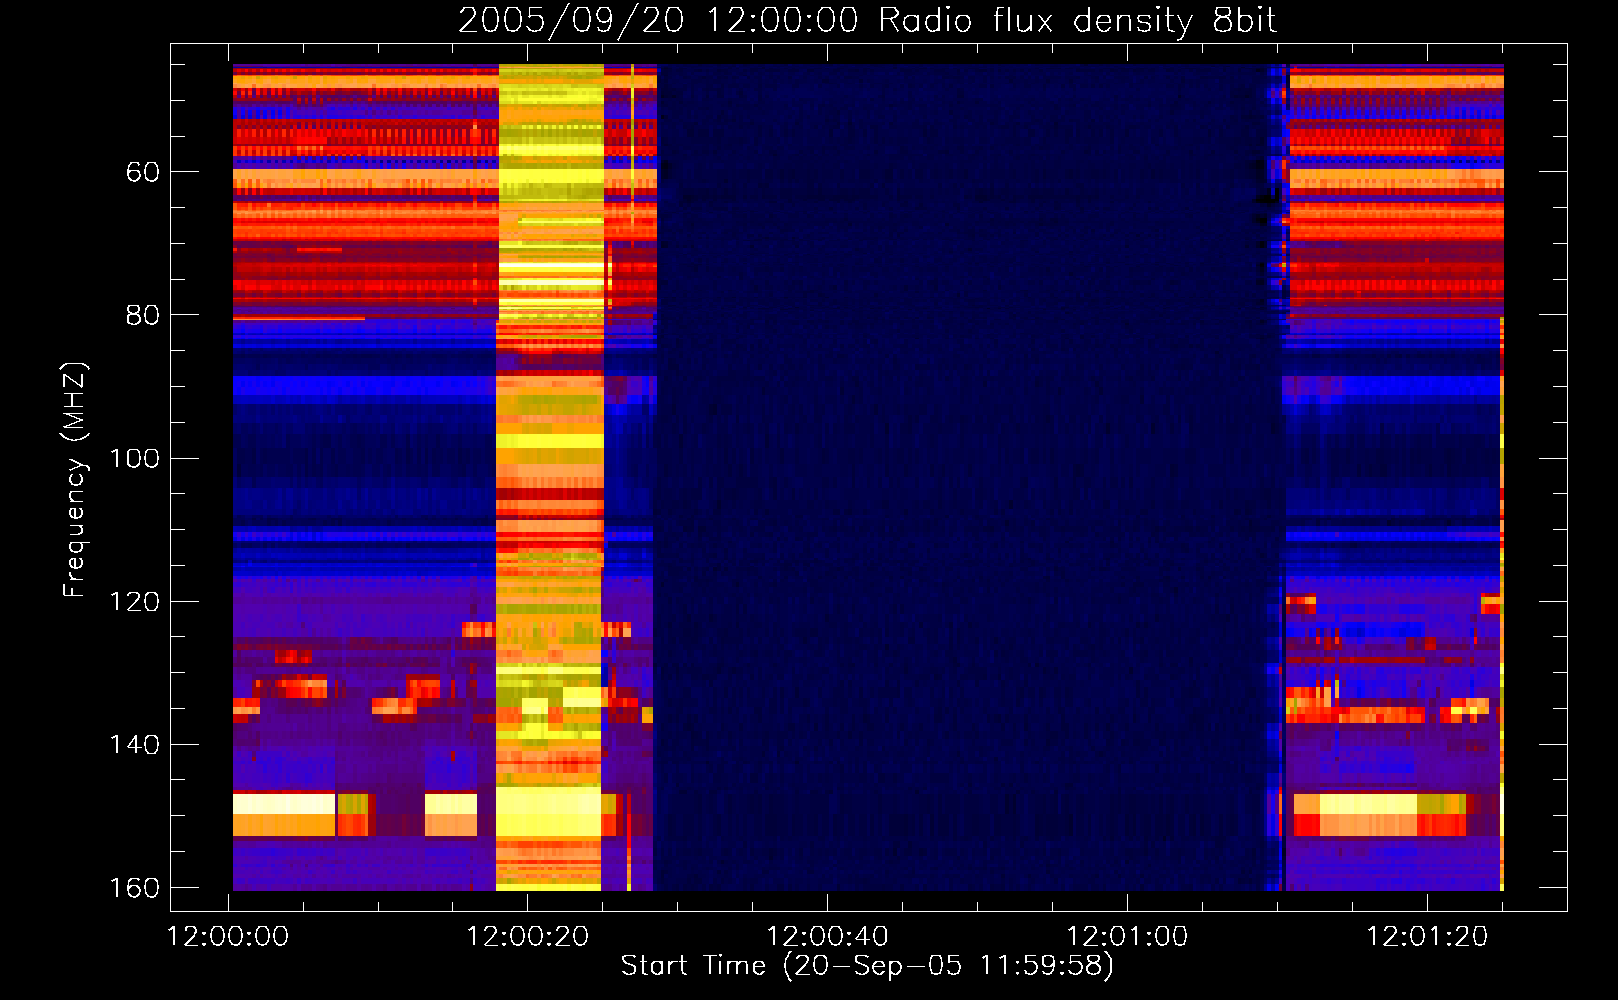This screenshot has width=1618, height=1000.
Task: Click the bright yellow burst band near 12:00:20
Action: (550, 477)
